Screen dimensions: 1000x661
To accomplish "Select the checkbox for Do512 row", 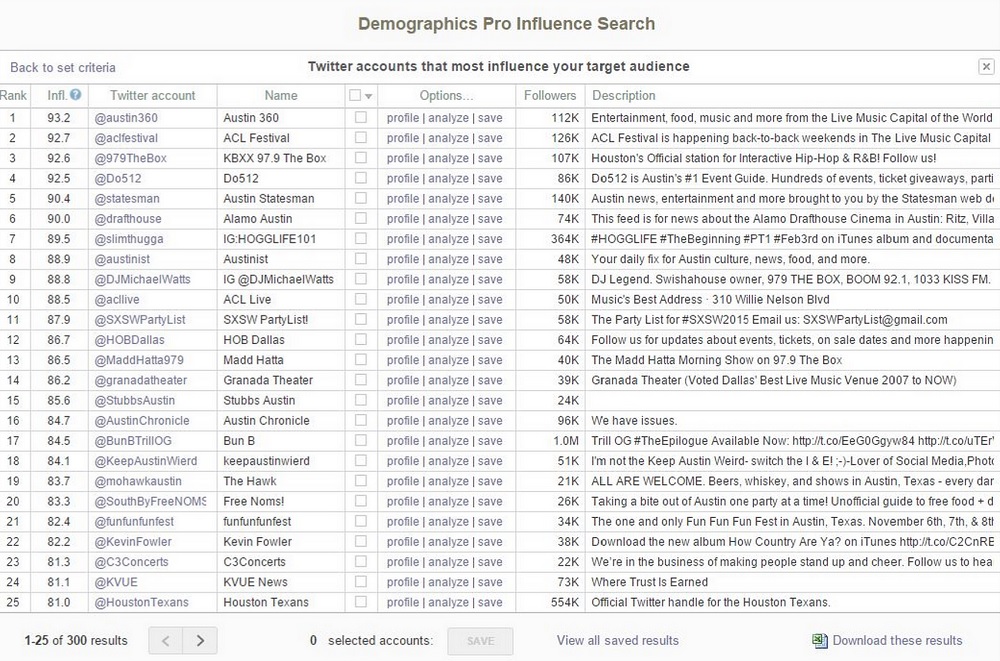I will [x=361, y=178].
